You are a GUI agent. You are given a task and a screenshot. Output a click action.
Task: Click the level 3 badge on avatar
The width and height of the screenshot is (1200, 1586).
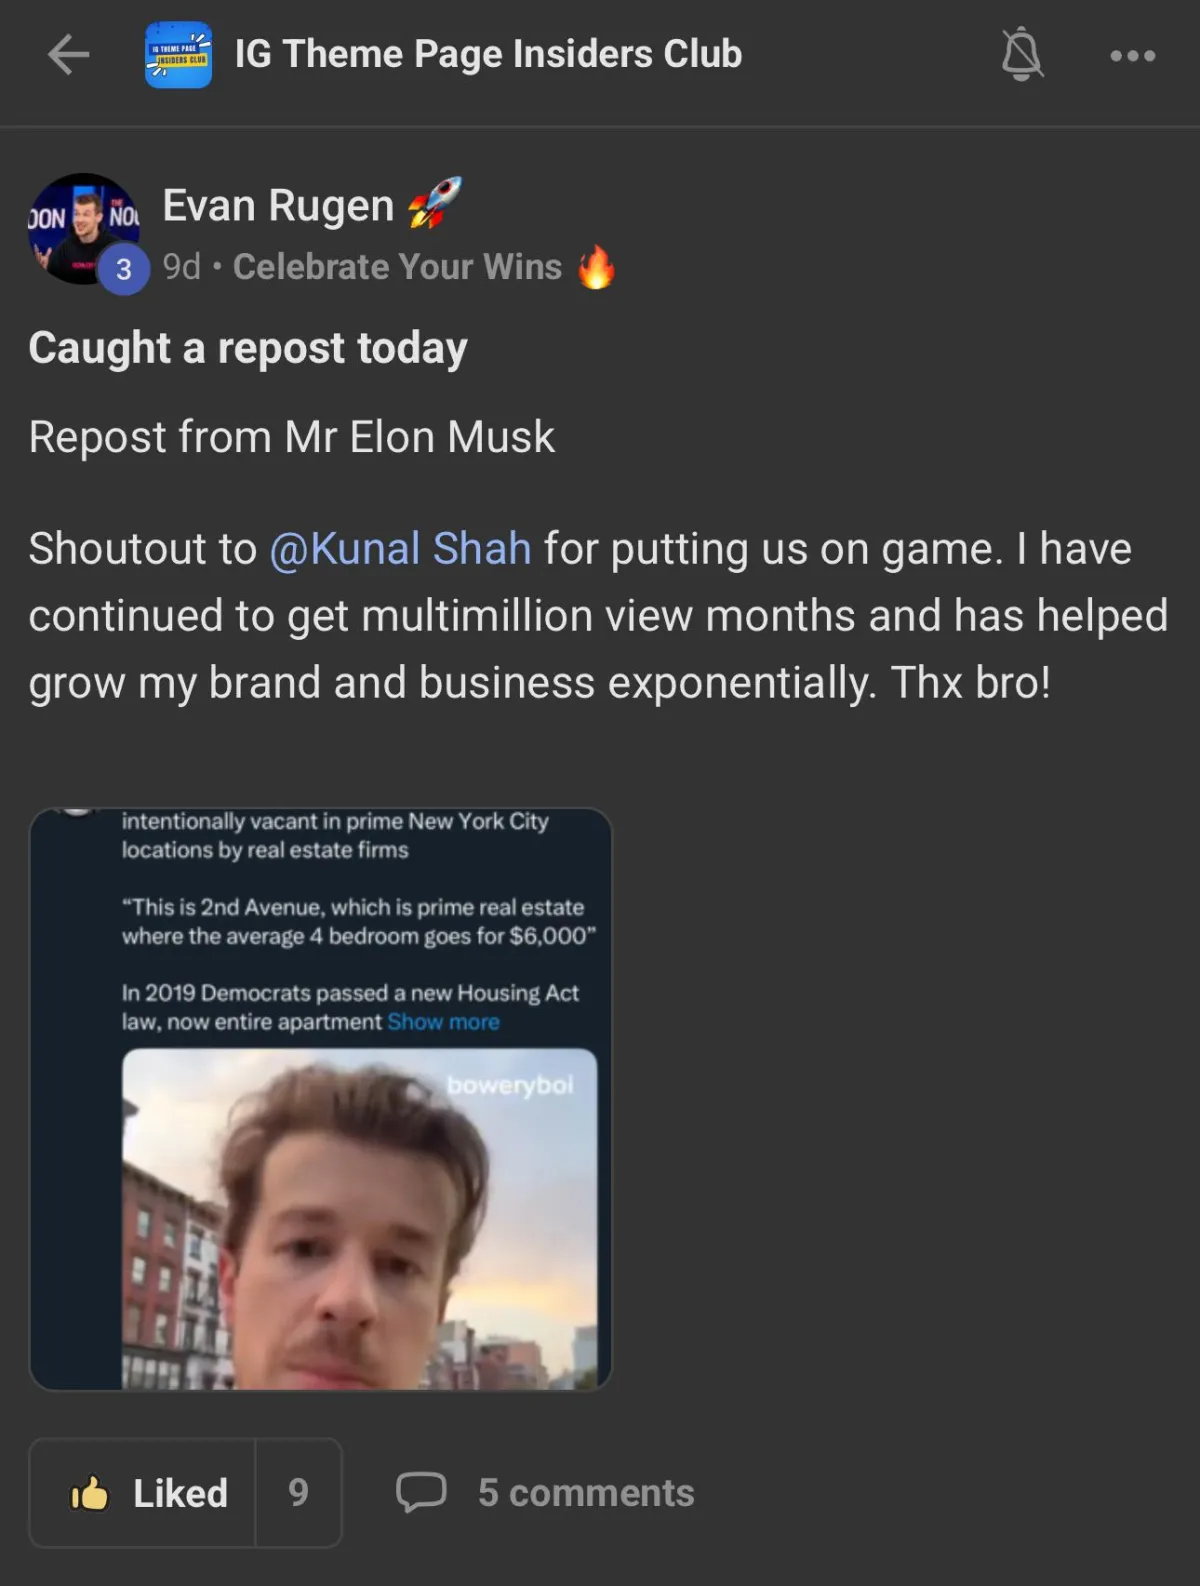coord(123,269)
